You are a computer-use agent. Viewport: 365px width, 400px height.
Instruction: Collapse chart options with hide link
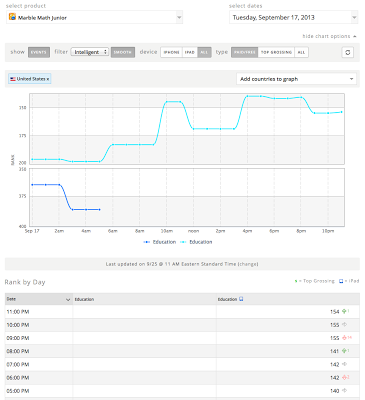tap(329, 36)
